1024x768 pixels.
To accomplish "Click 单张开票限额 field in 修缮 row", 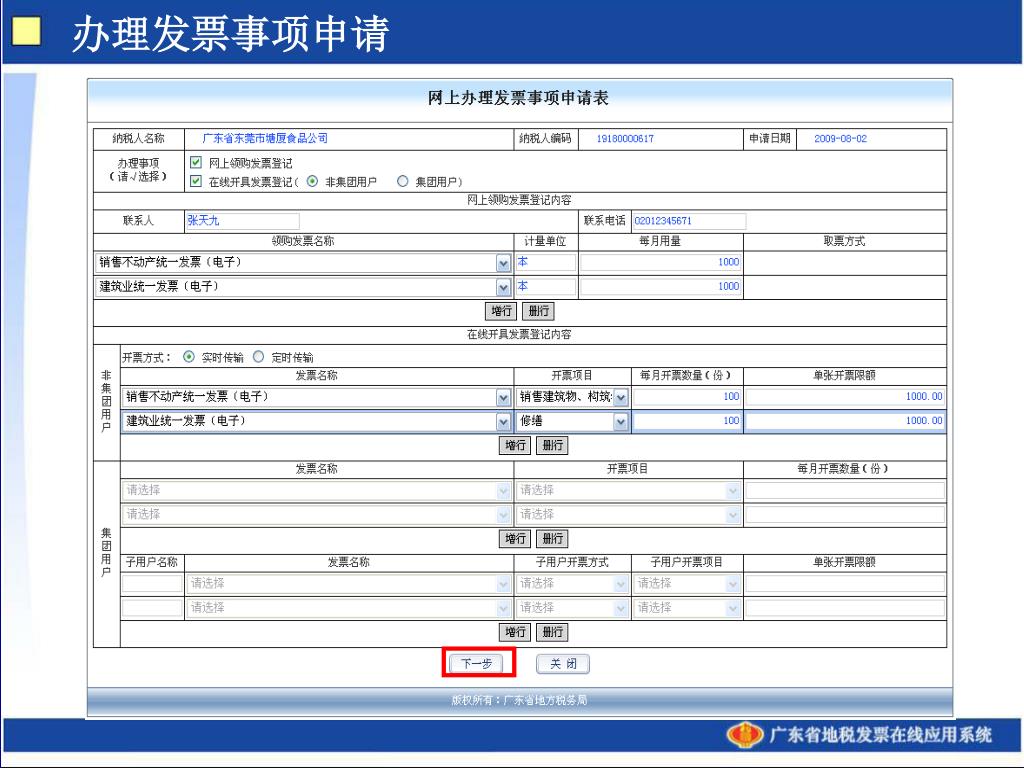I will 845,421.
